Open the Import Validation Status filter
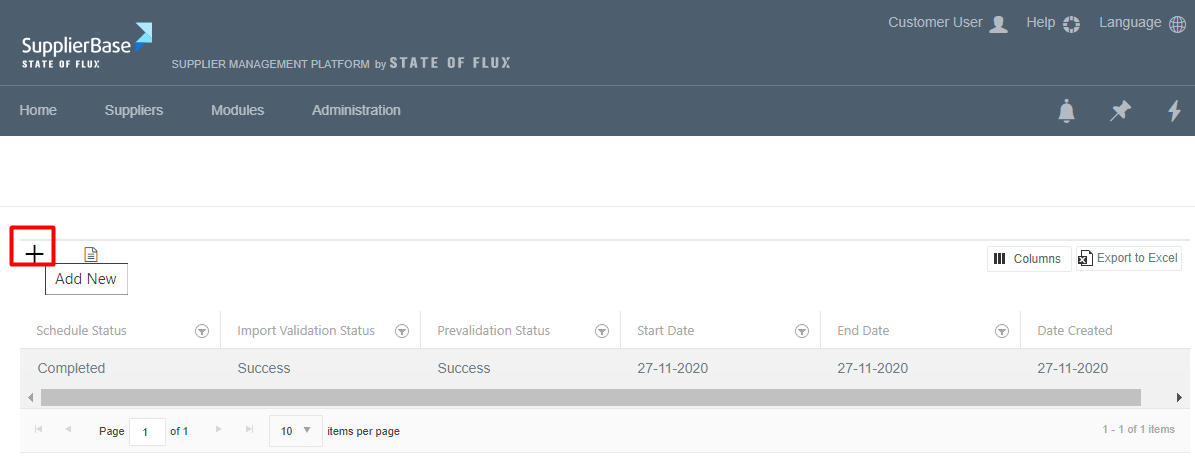 tap(402, 331)
